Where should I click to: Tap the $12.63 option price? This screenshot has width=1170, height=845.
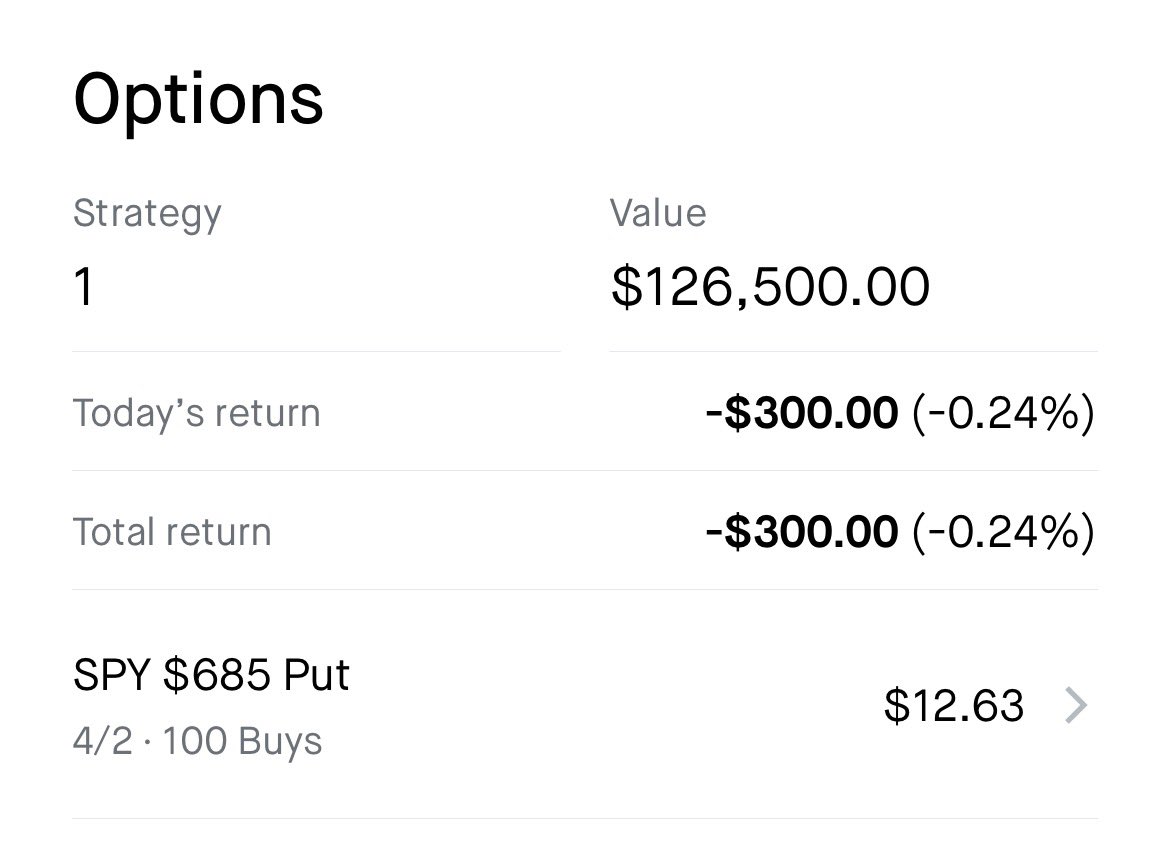coord(953,706)
